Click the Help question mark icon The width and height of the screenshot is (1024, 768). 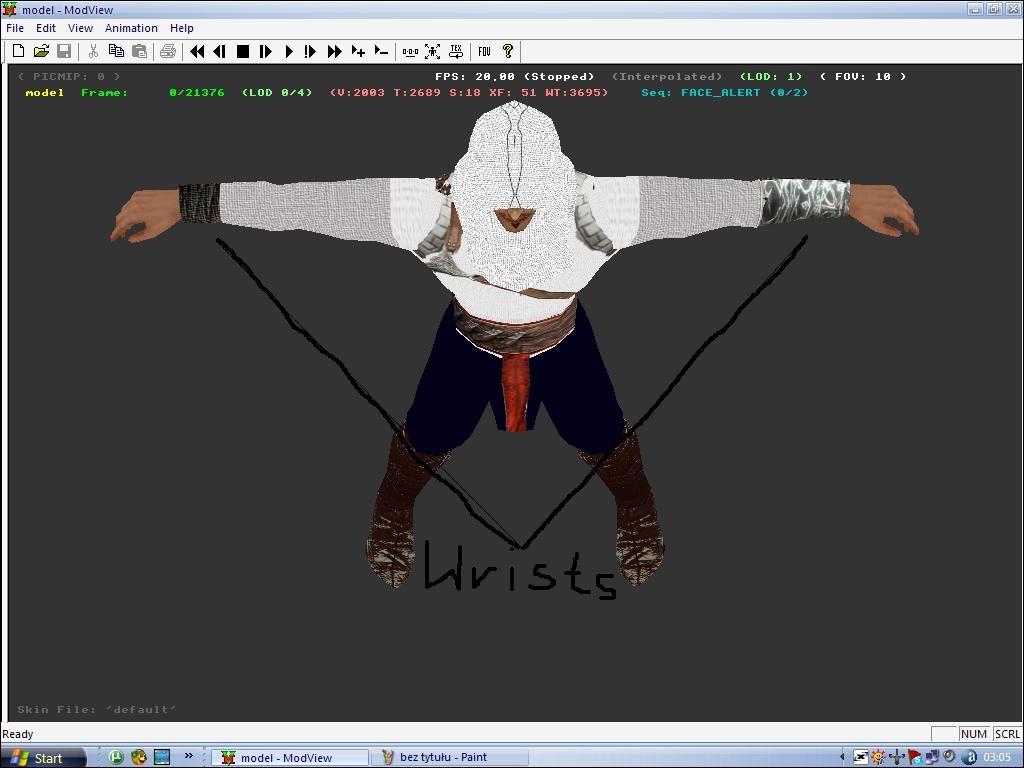(508, 51)
